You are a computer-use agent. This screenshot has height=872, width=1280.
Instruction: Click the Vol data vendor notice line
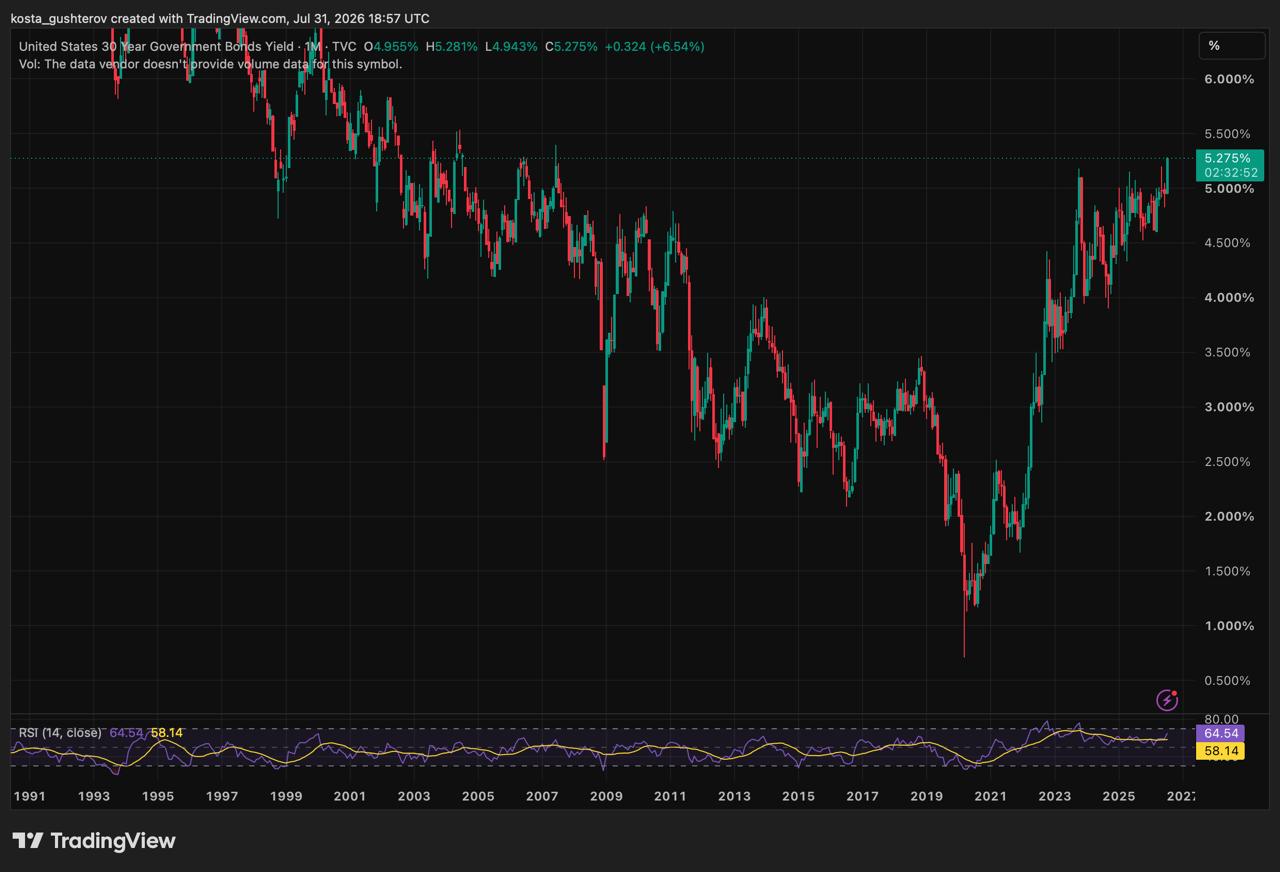click(211, 64)
